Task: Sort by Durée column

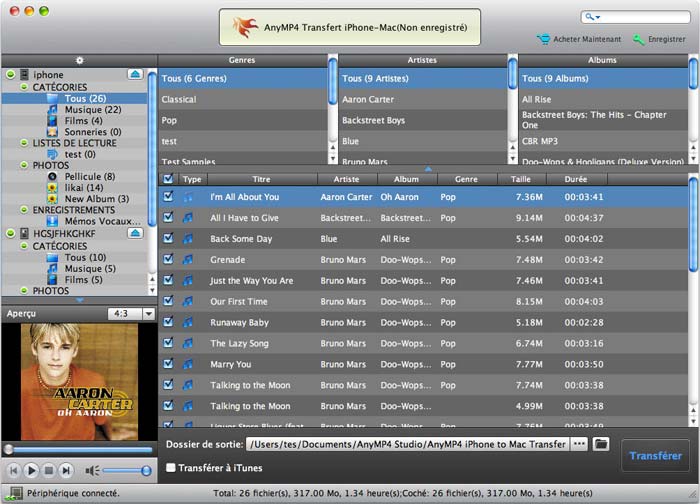Action: [576, 179]
